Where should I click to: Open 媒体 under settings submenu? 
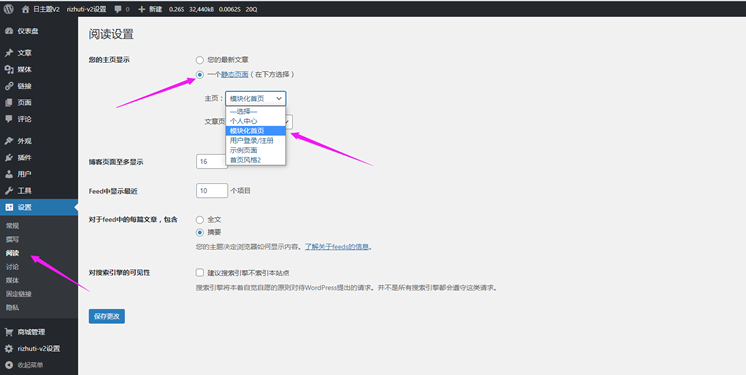12,280
